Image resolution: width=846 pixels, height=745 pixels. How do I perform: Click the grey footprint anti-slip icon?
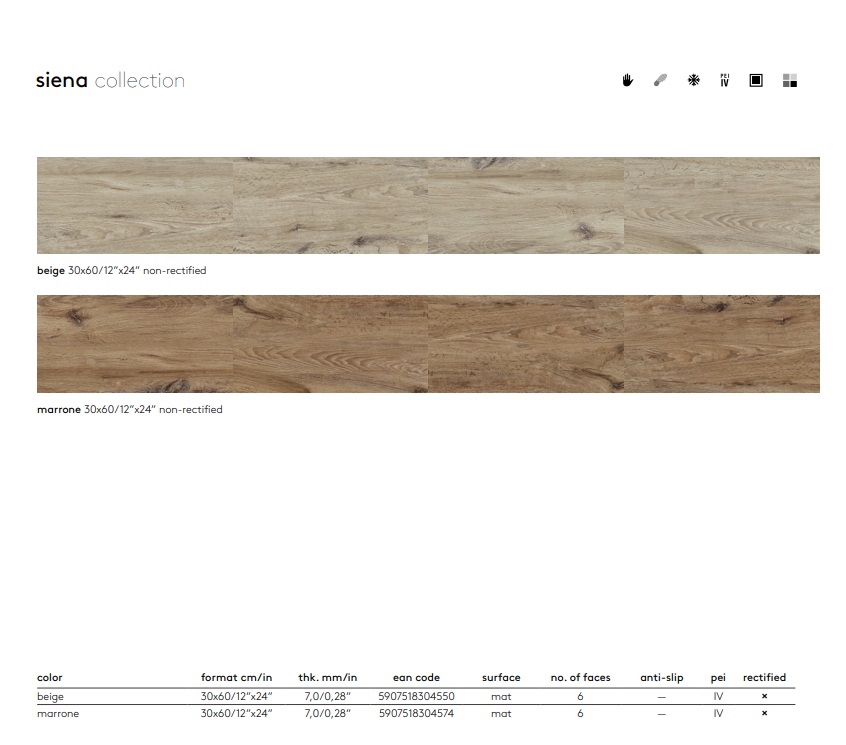pyautogui.click(x=660, y=81)
